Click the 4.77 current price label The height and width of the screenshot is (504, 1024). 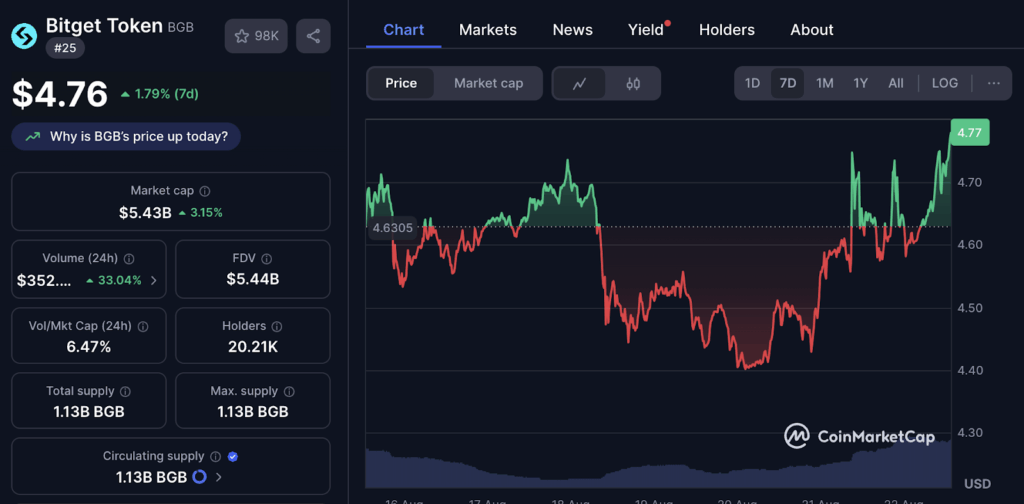(969, 132)
